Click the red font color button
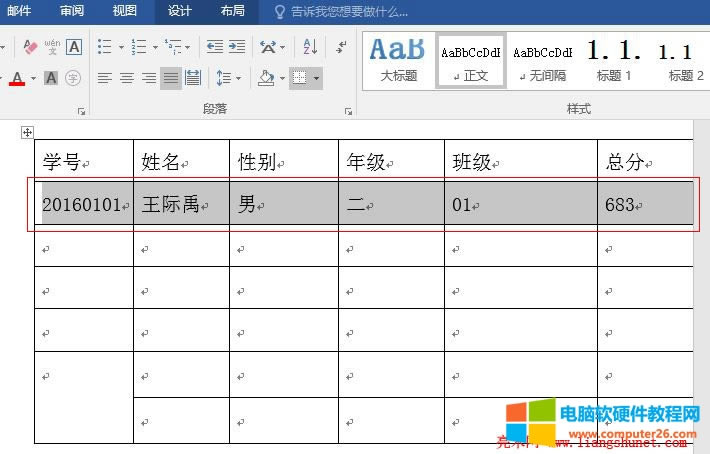Image resolution: width=710 pixels, height=454 pixels. (x=17, y=78)
